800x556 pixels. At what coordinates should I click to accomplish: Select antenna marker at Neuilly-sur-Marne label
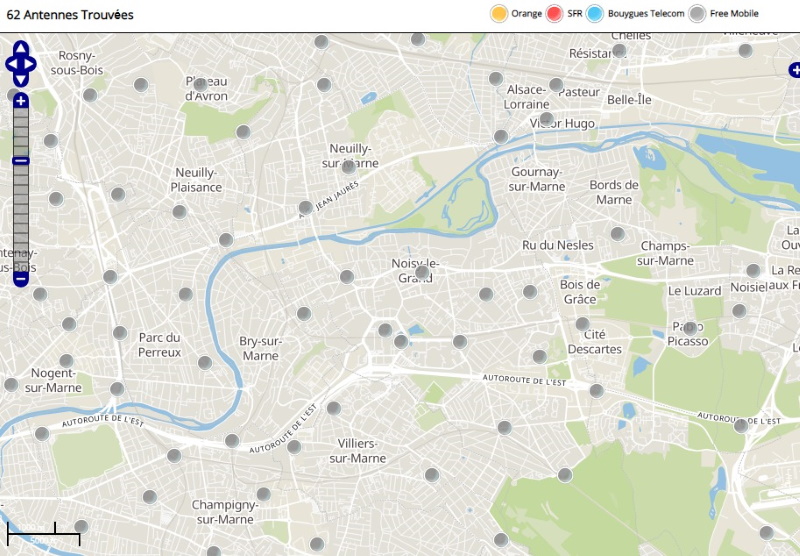click(x=348, y=166)
